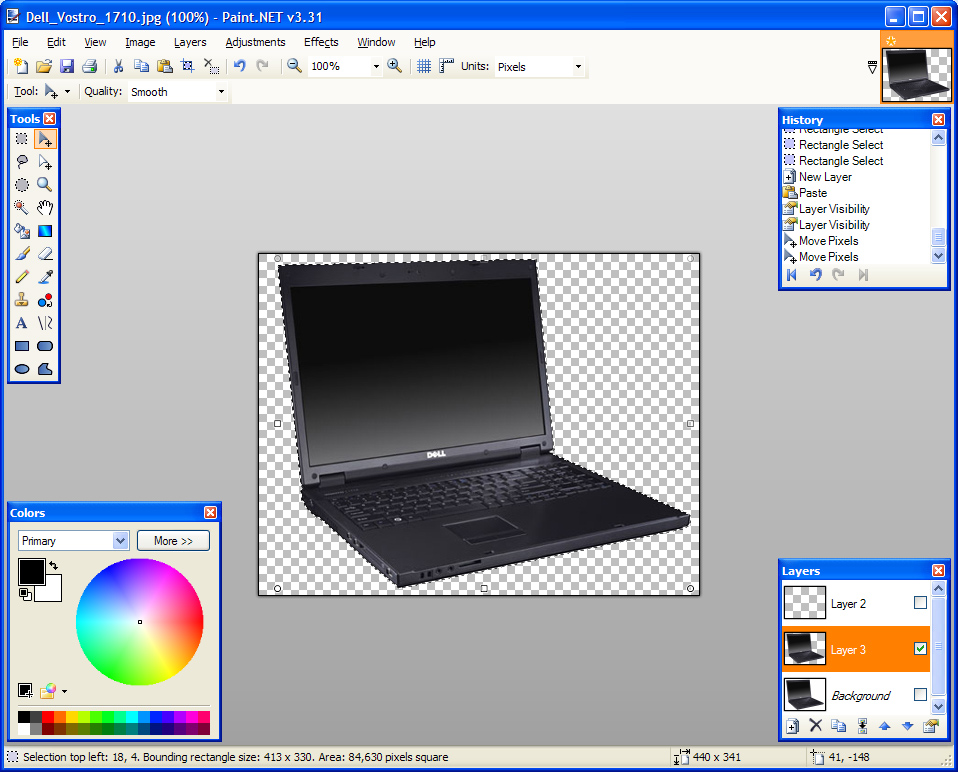Open the Primary color selector dropdown

pyautogui.click(x=120, y=541)
